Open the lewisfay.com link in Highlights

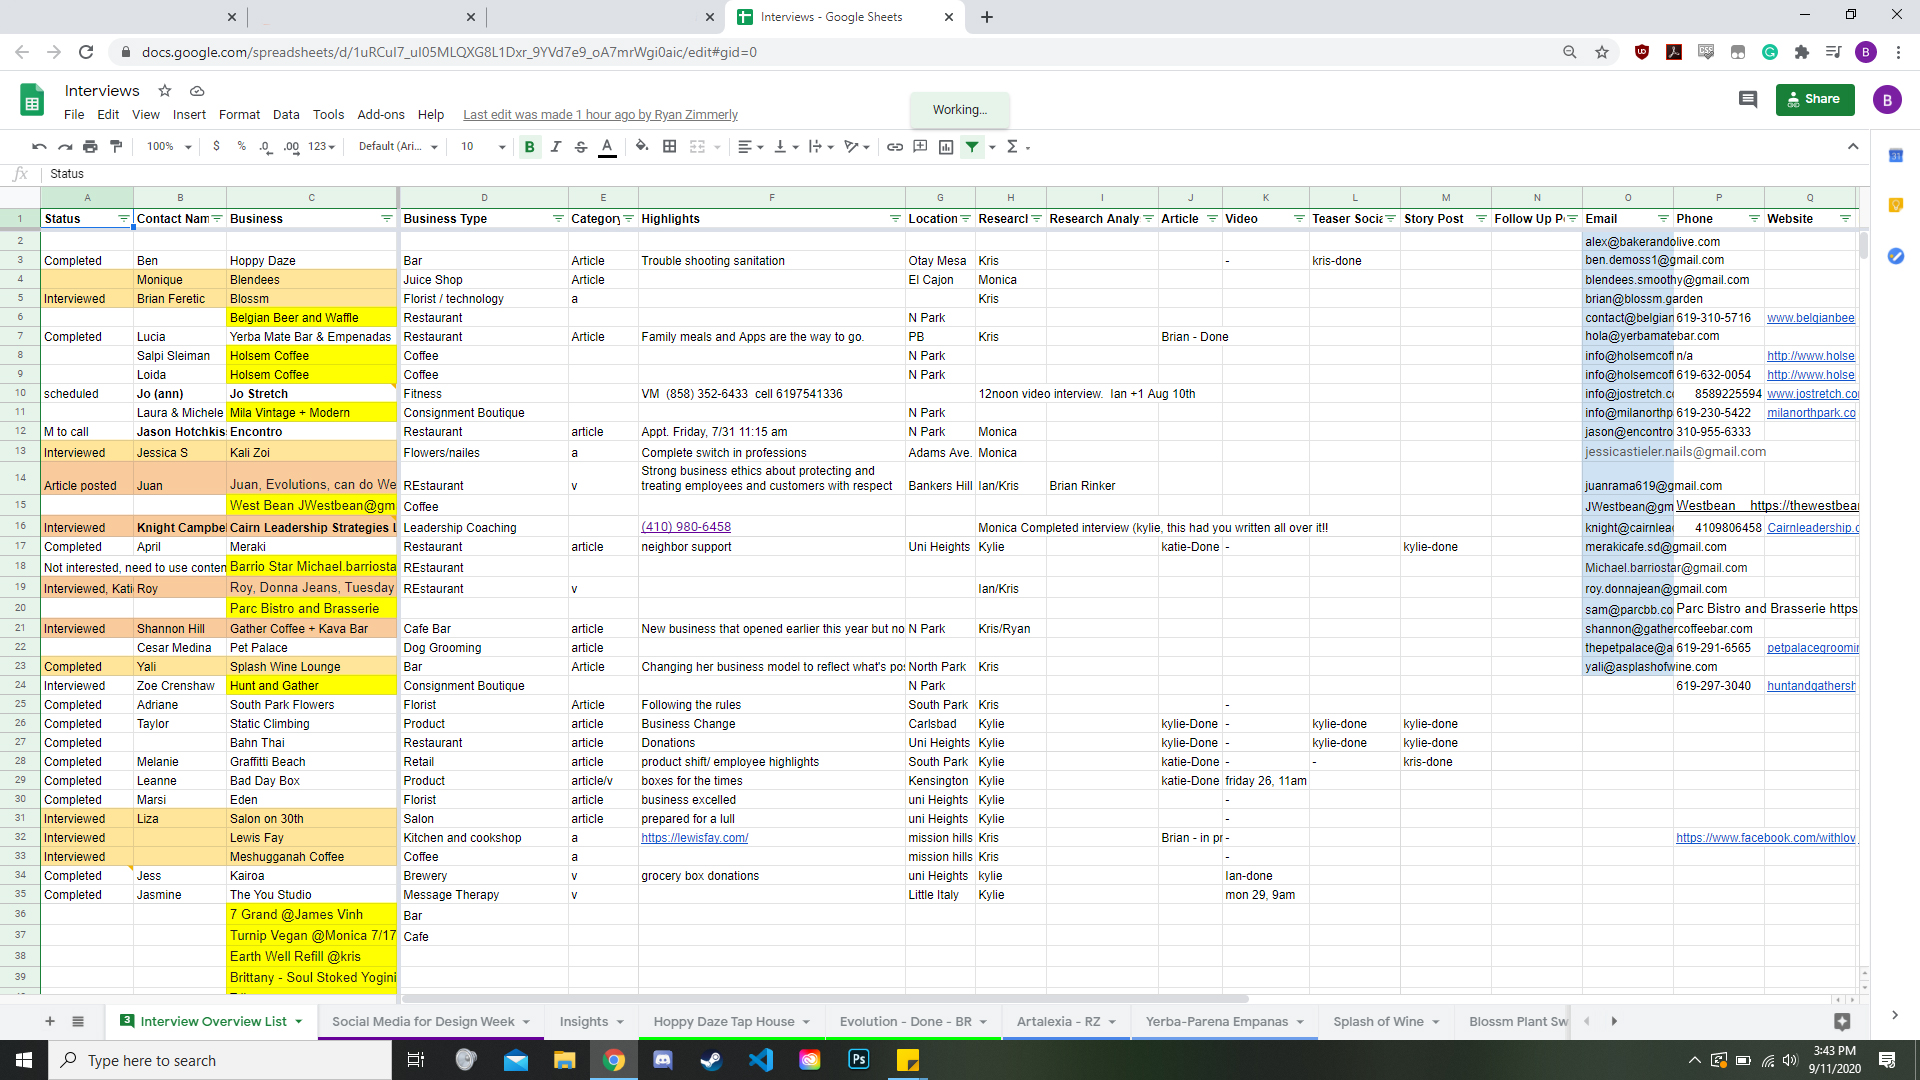(694, 838)
